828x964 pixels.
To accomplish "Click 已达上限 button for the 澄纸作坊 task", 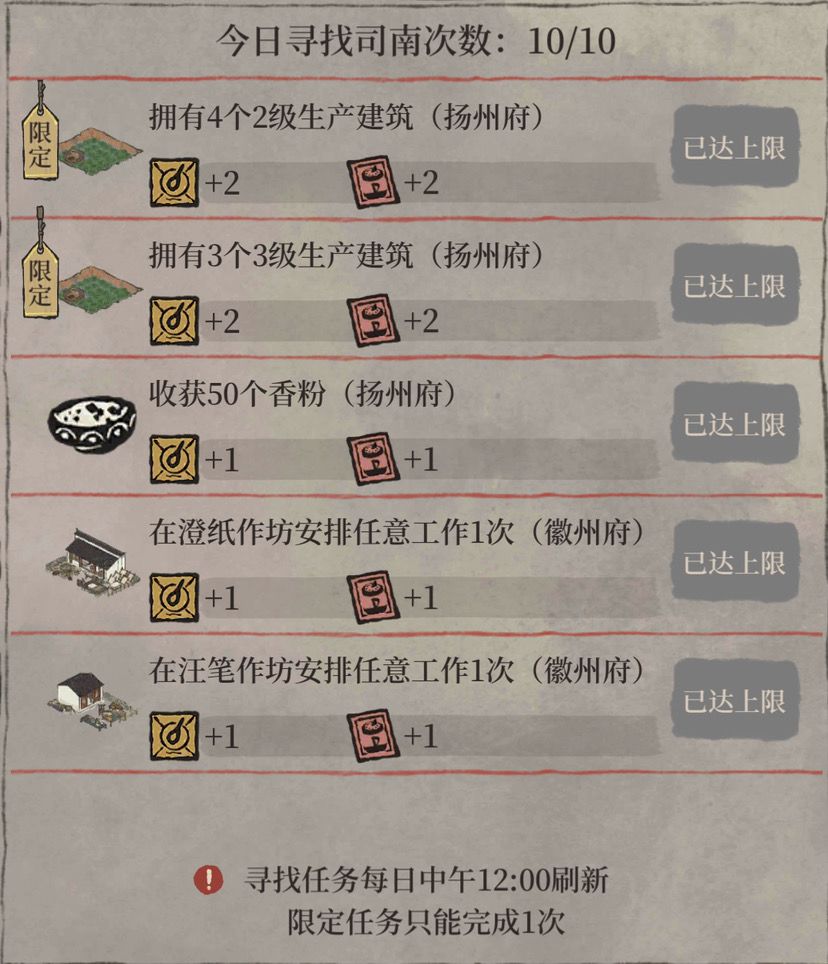I will point(735,561).
